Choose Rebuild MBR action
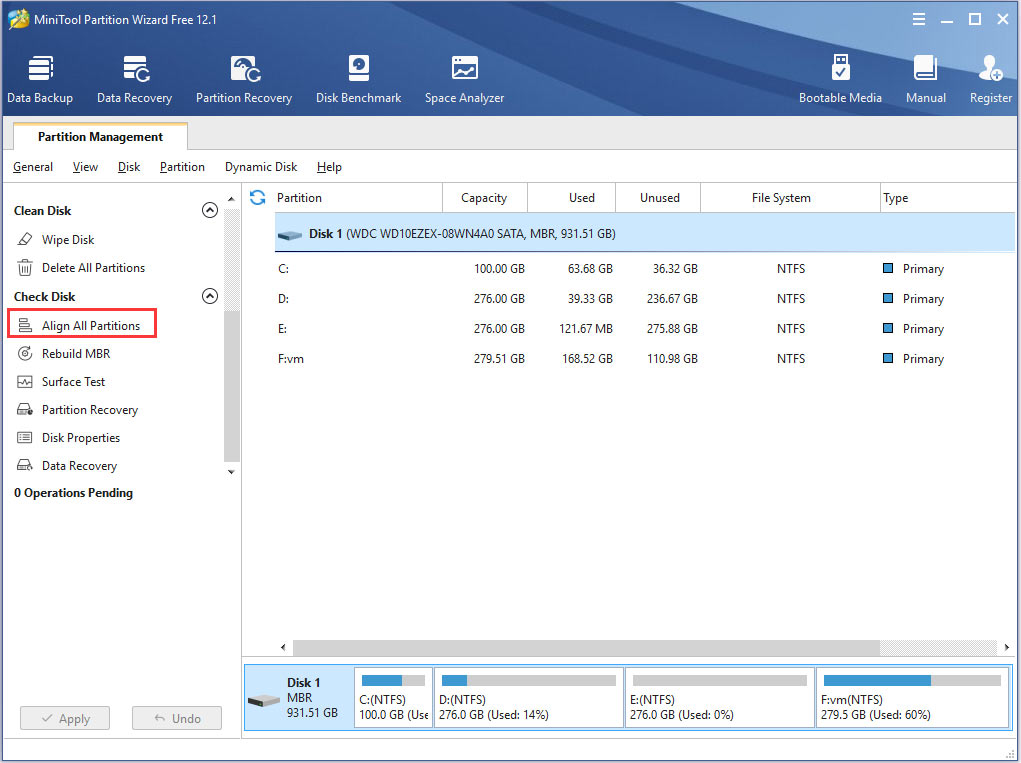Image resolution: width=1021 pixels, height=763 pixels. (76, 354)
